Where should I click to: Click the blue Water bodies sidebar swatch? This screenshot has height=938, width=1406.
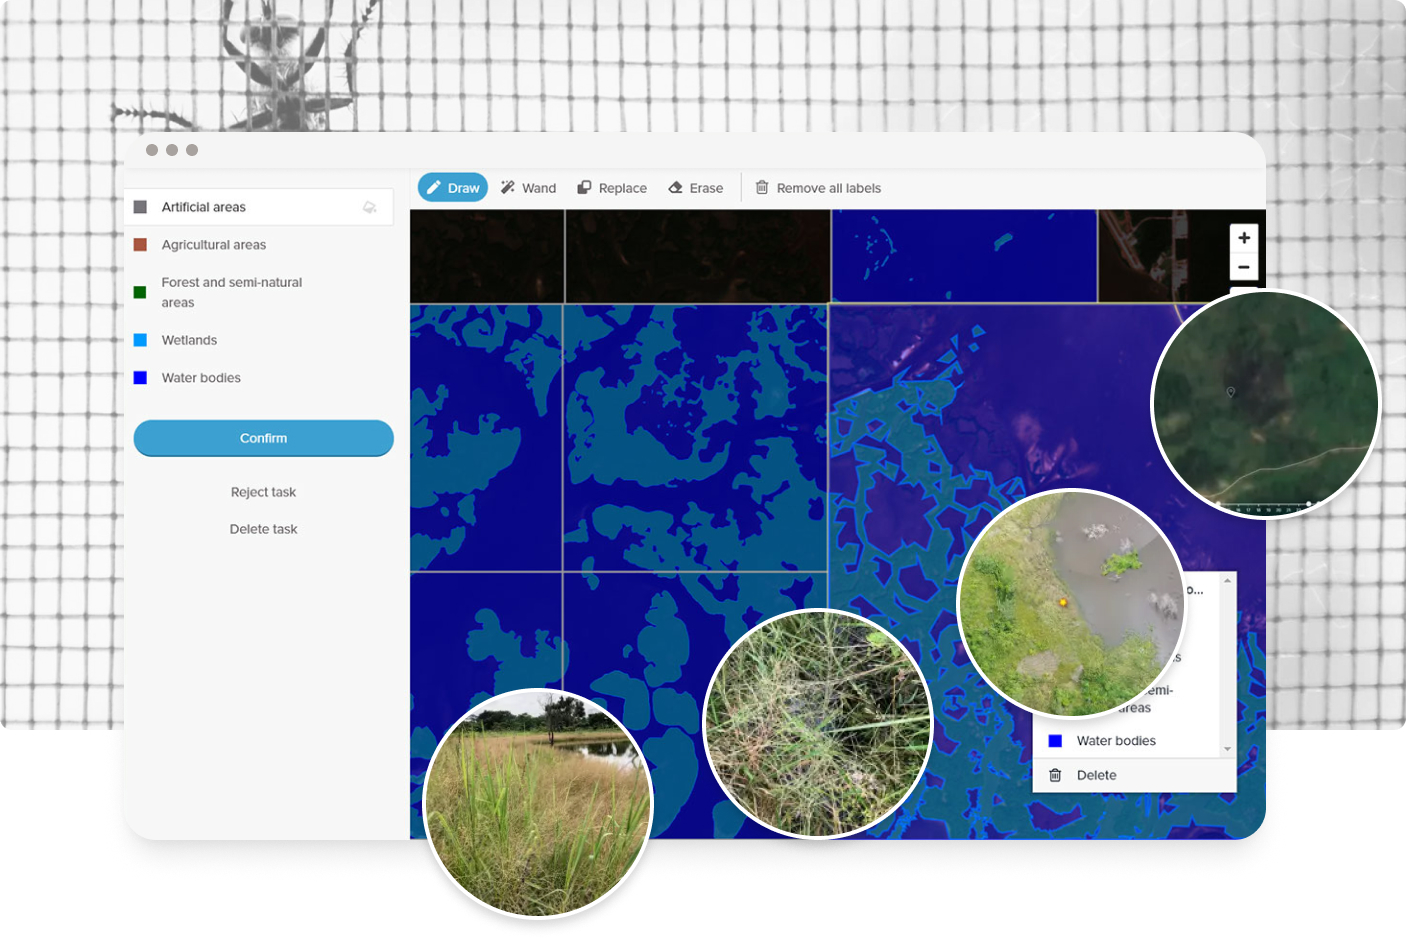point(141,378)
